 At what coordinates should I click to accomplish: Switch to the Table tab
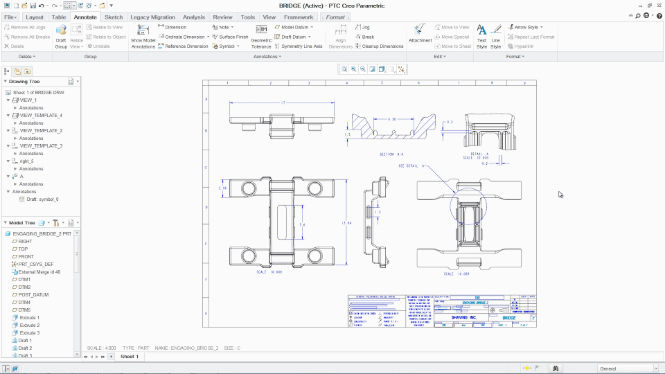point(59,17)
